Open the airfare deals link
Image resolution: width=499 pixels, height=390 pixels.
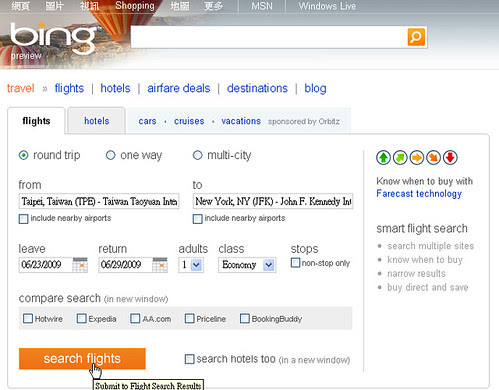pyautogui.click(x=179, y=88)
